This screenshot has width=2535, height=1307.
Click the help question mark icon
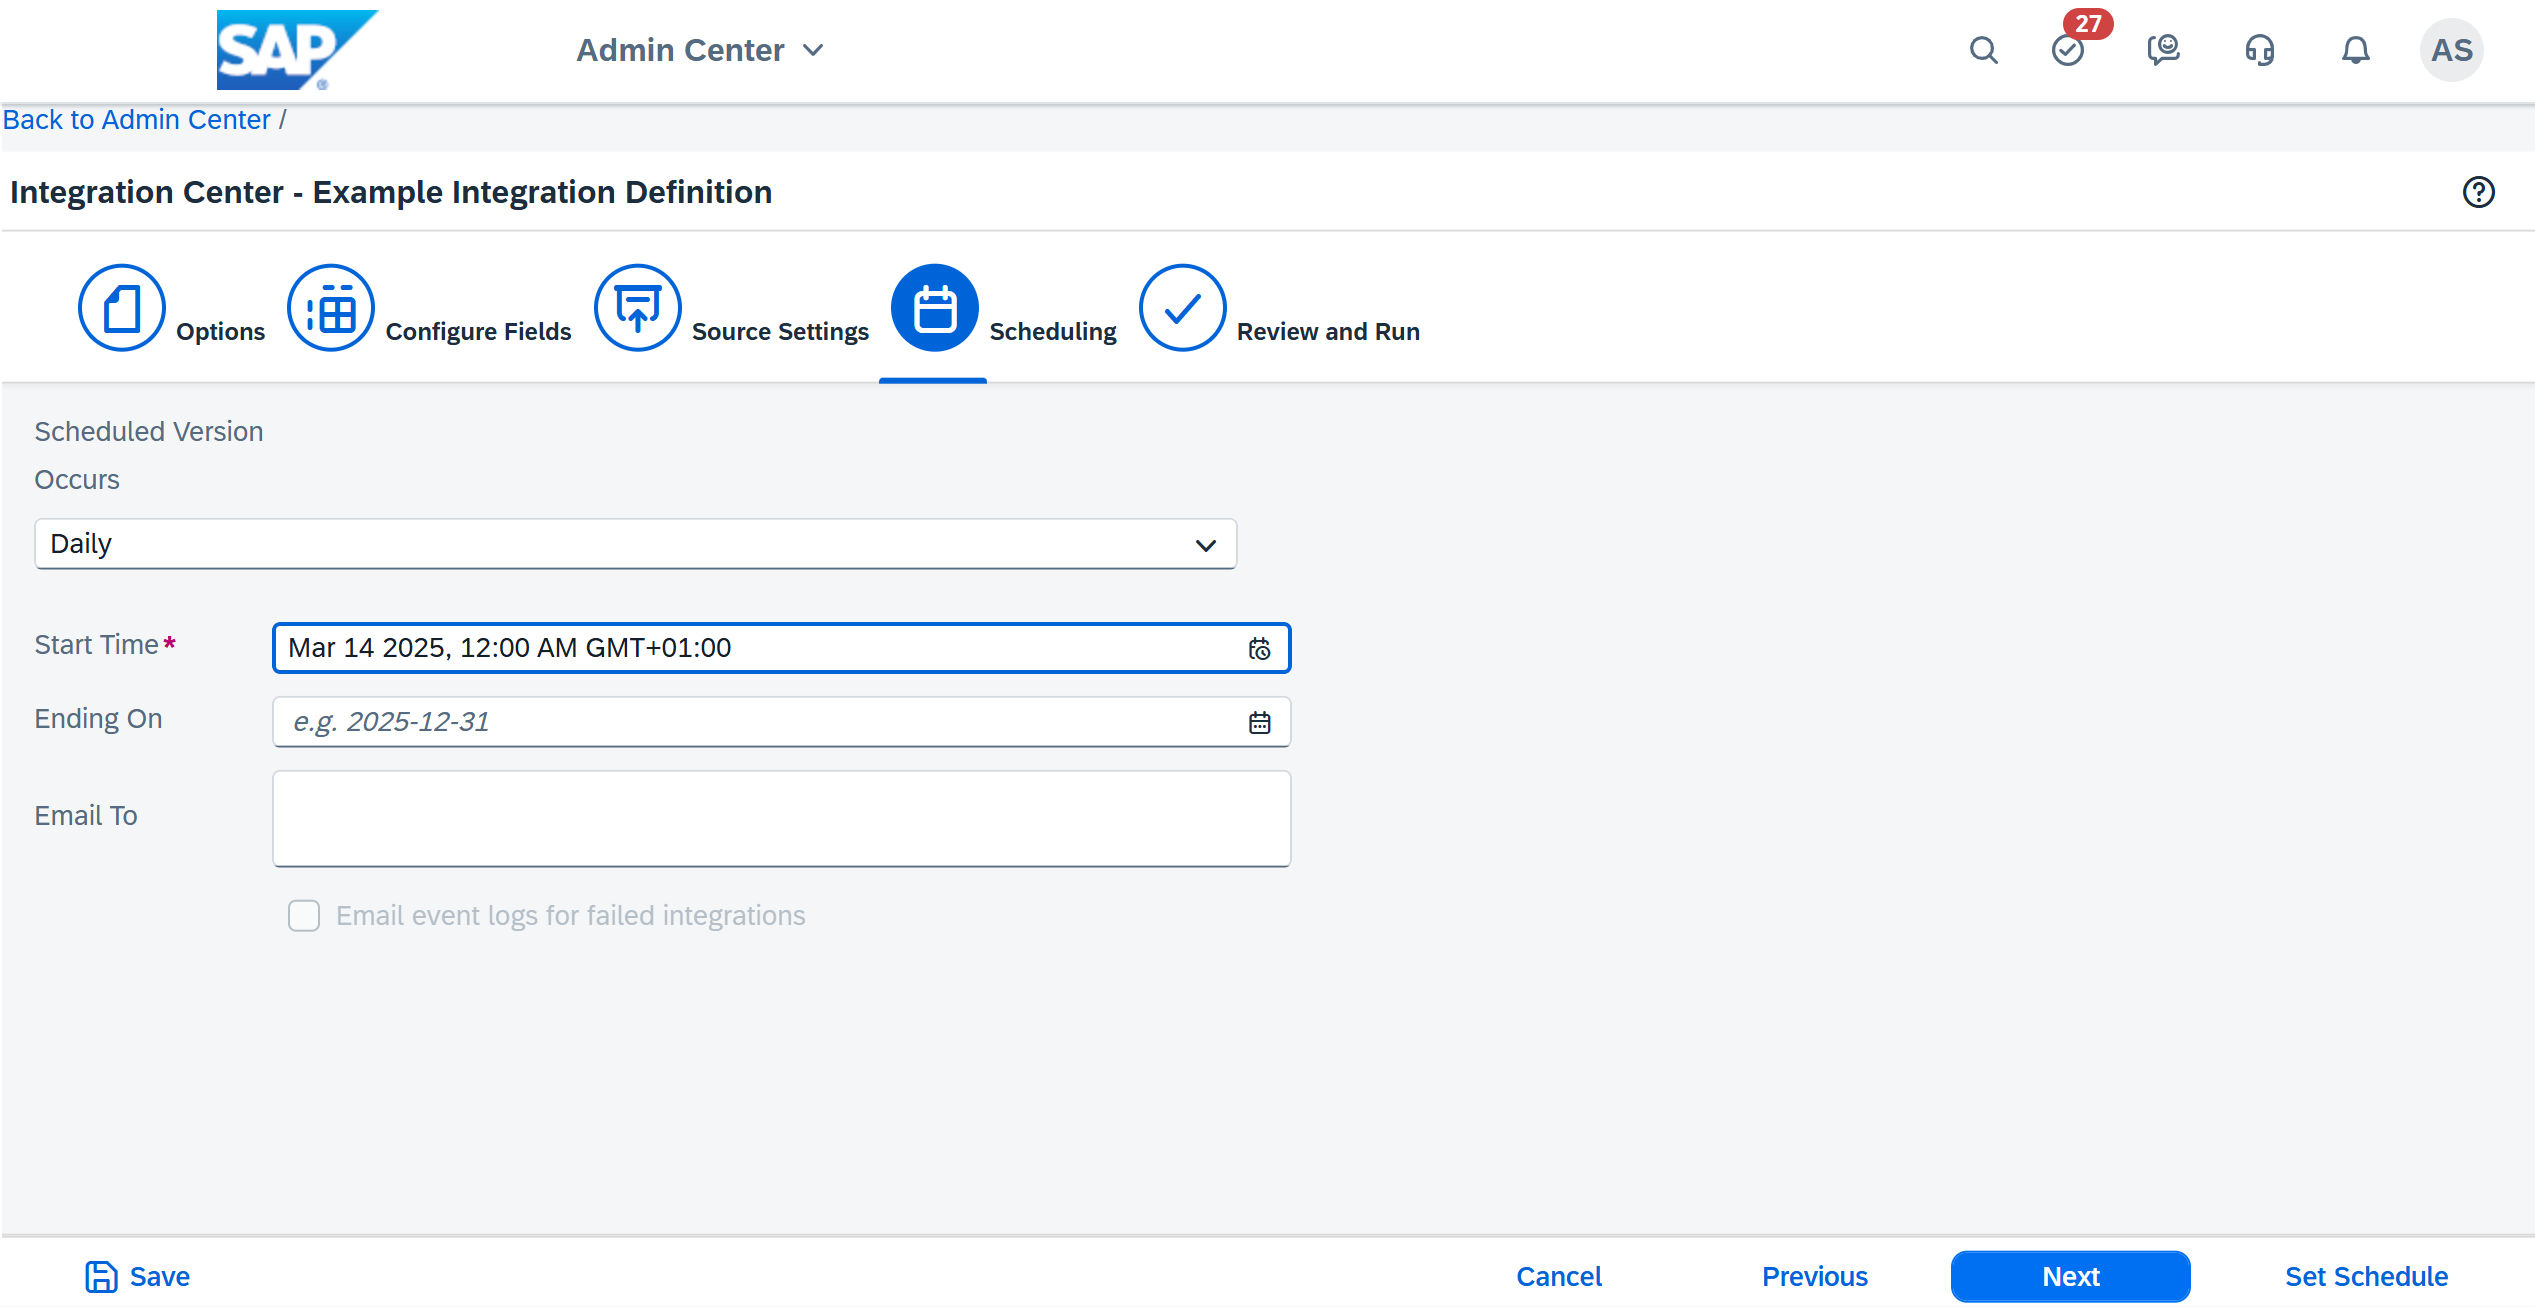[x=2478, y=192]
